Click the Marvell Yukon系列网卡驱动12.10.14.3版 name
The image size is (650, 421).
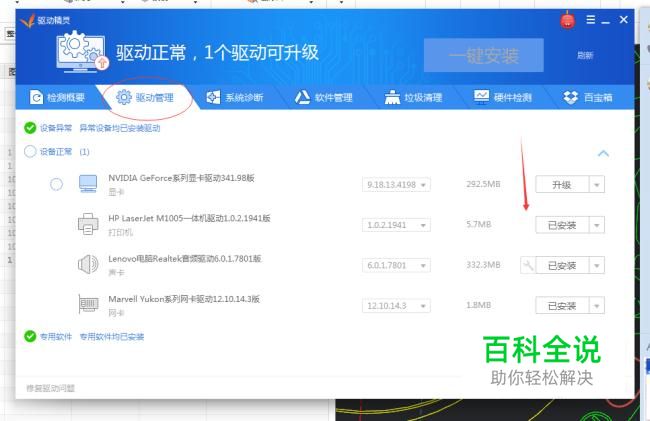(x=184, y=299)
